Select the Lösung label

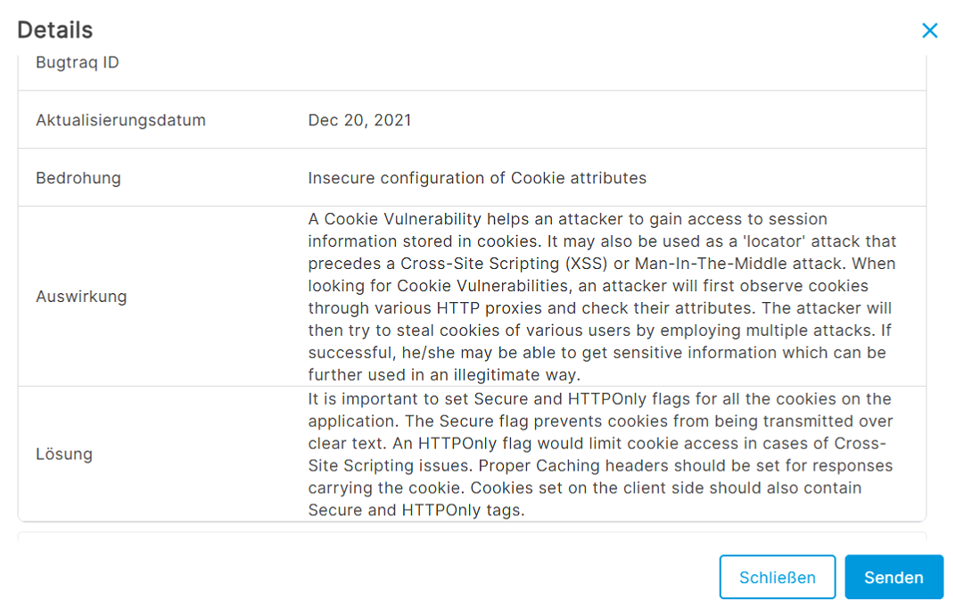(x=64, y=453)
